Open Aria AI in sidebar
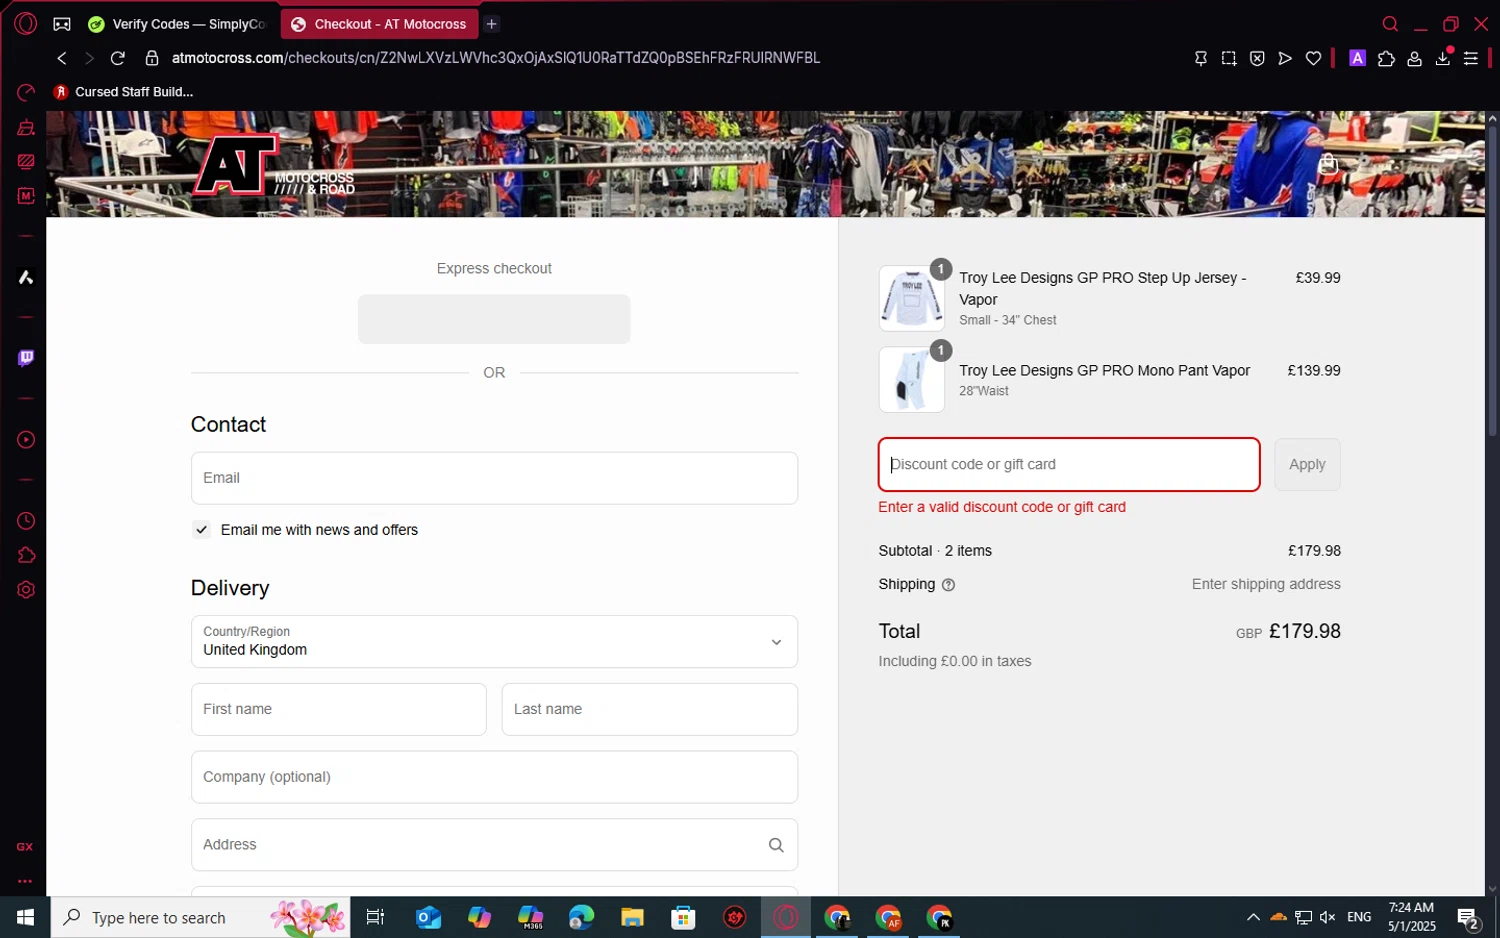 coord(26,277)
